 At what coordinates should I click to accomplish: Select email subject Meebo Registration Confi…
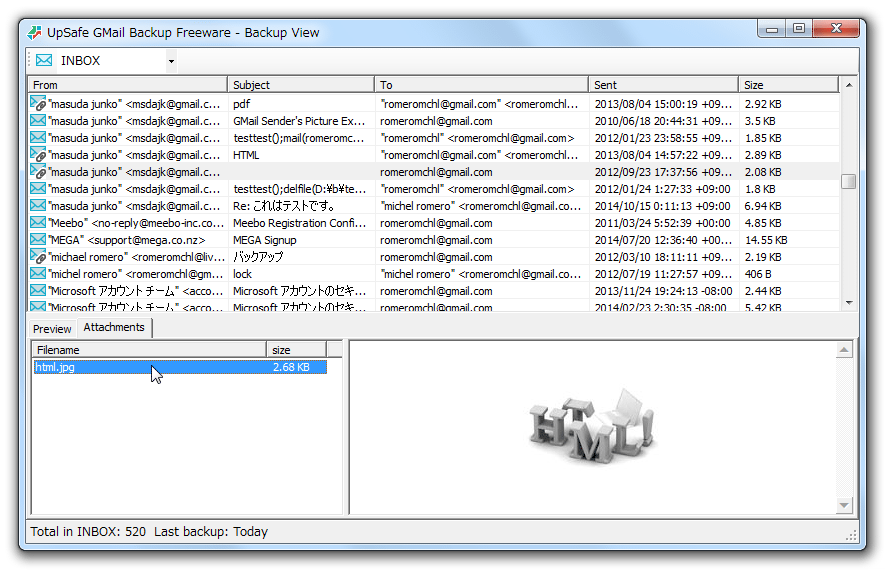tap(299, 223)
